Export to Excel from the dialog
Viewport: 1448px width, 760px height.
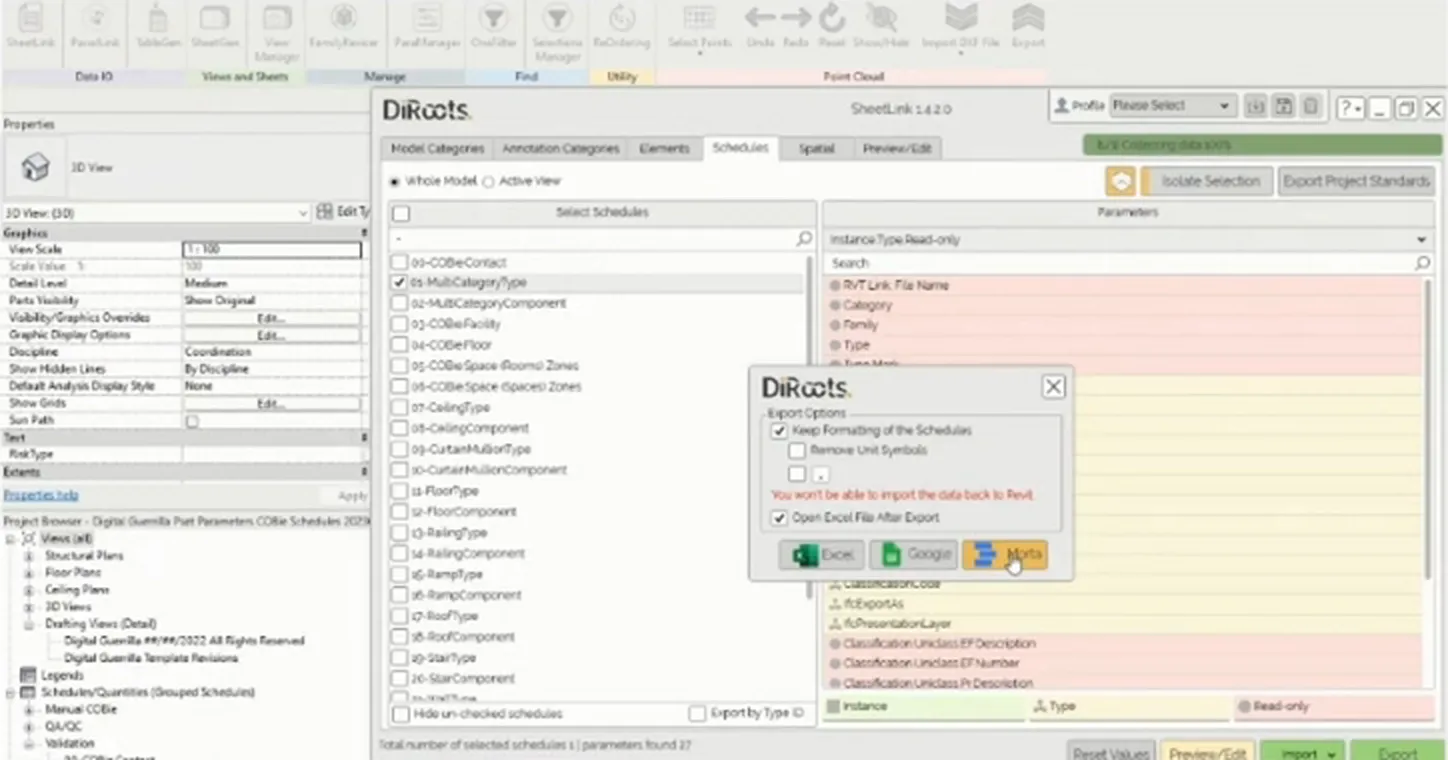pos(822,555)
